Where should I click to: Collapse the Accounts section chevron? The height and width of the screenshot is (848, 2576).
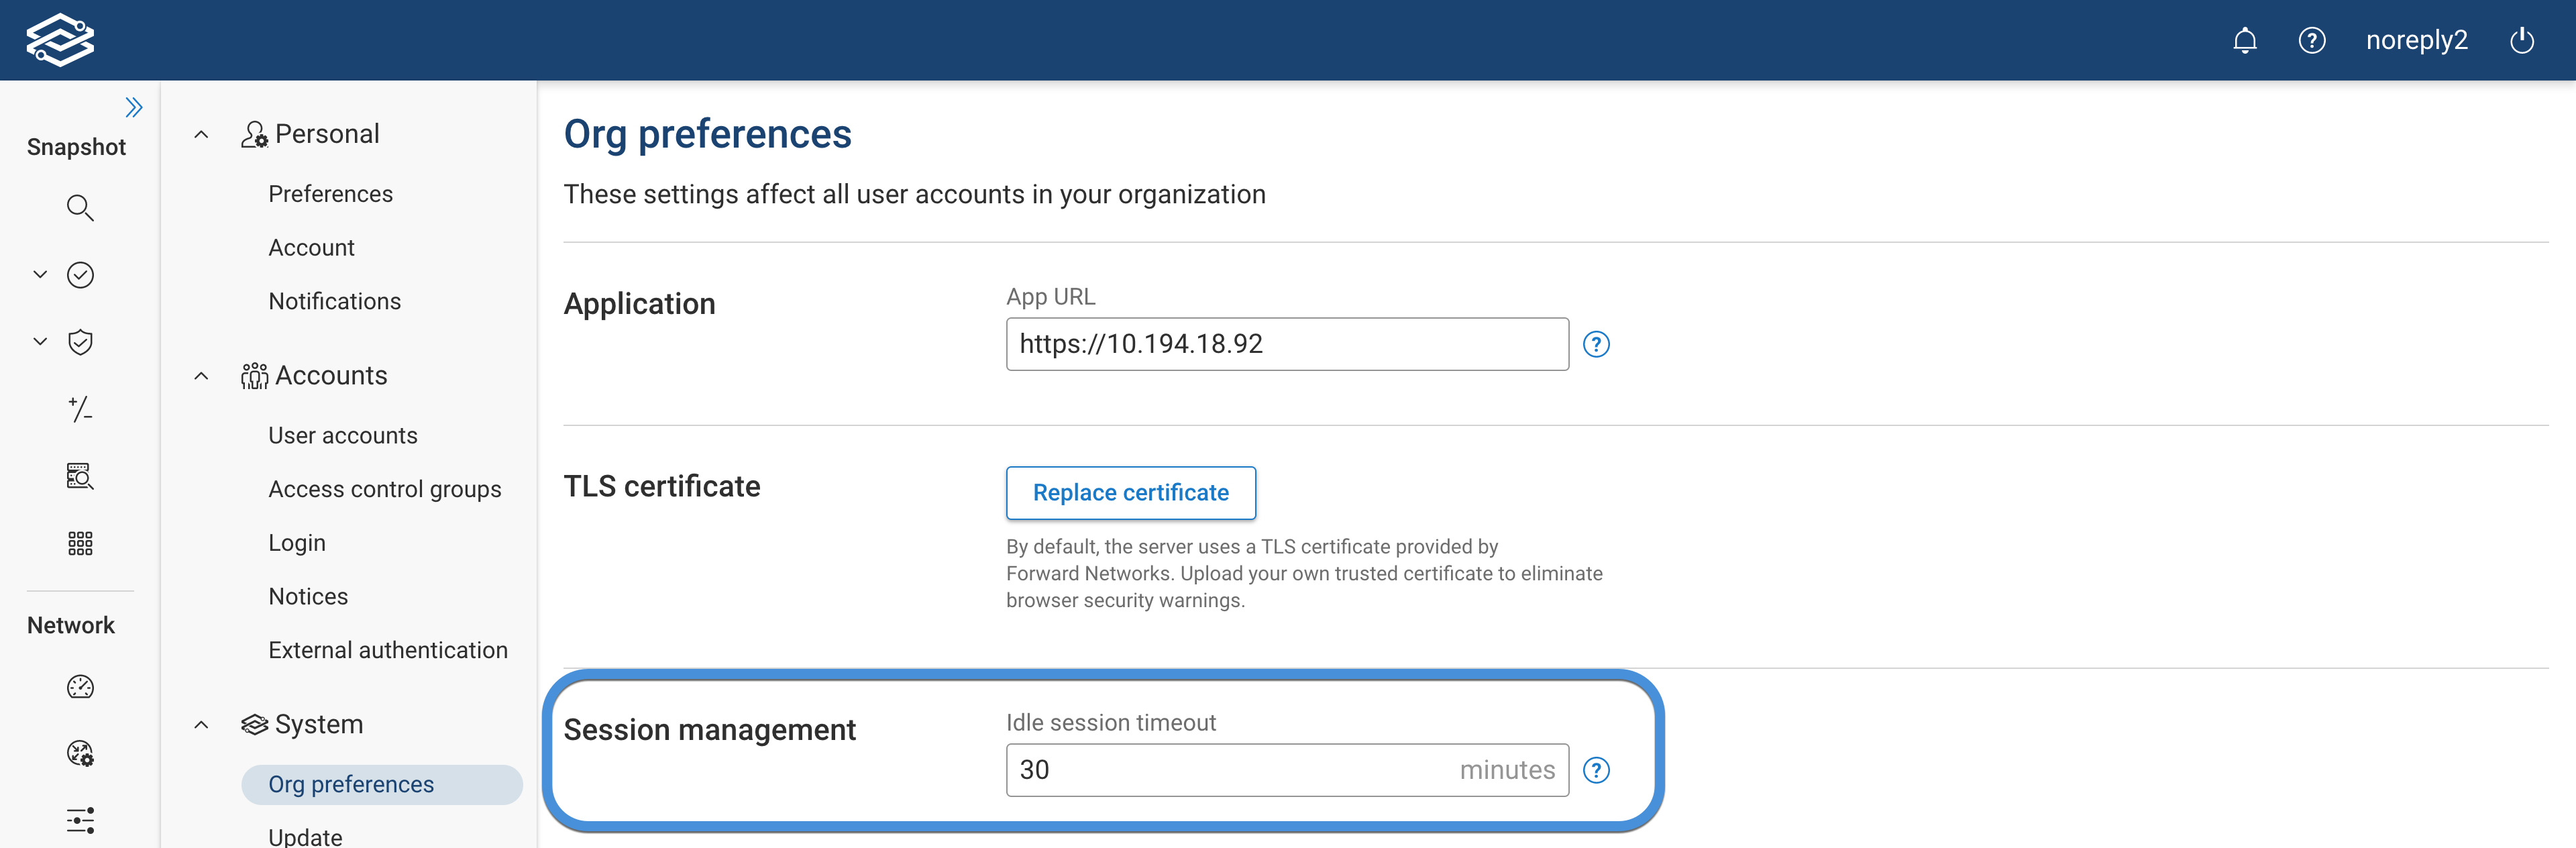(200, 375)
